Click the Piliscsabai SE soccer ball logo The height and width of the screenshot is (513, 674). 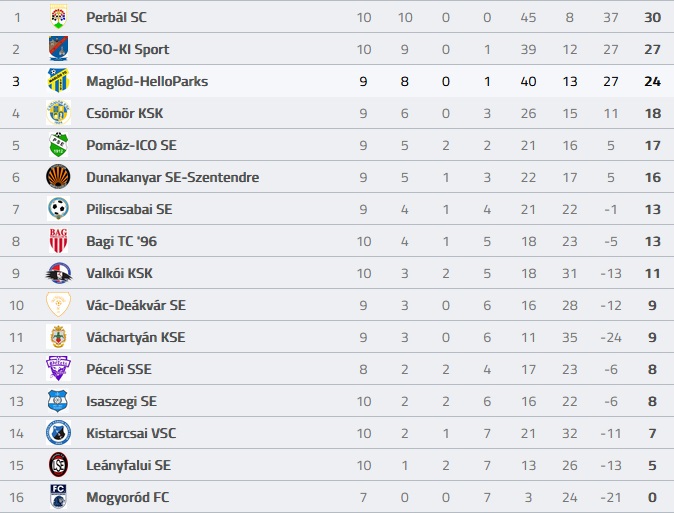(x=58, y=209)
